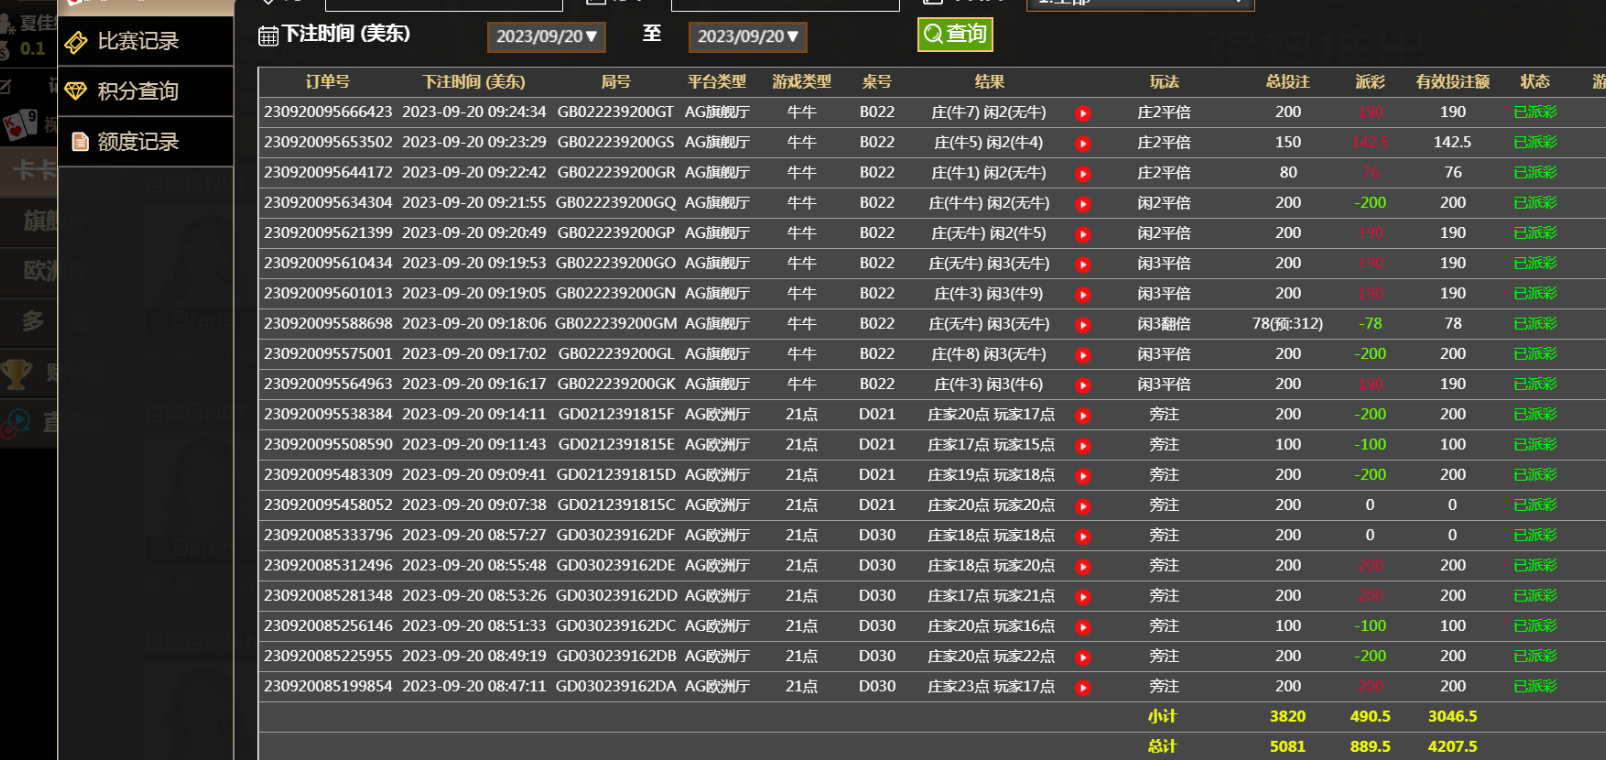
Task: Click the 玩法 column header
Action: (x=1164, y=82)
